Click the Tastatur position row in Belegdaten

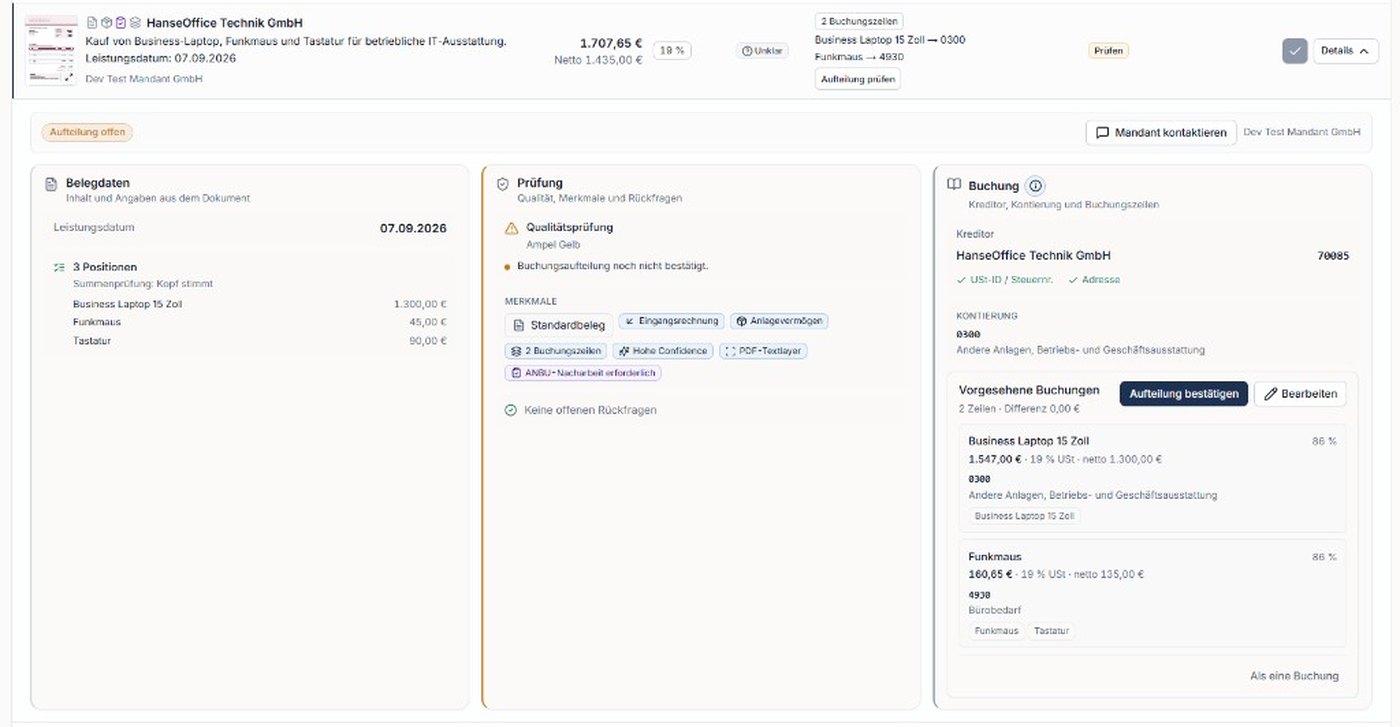tap(260, 341)
